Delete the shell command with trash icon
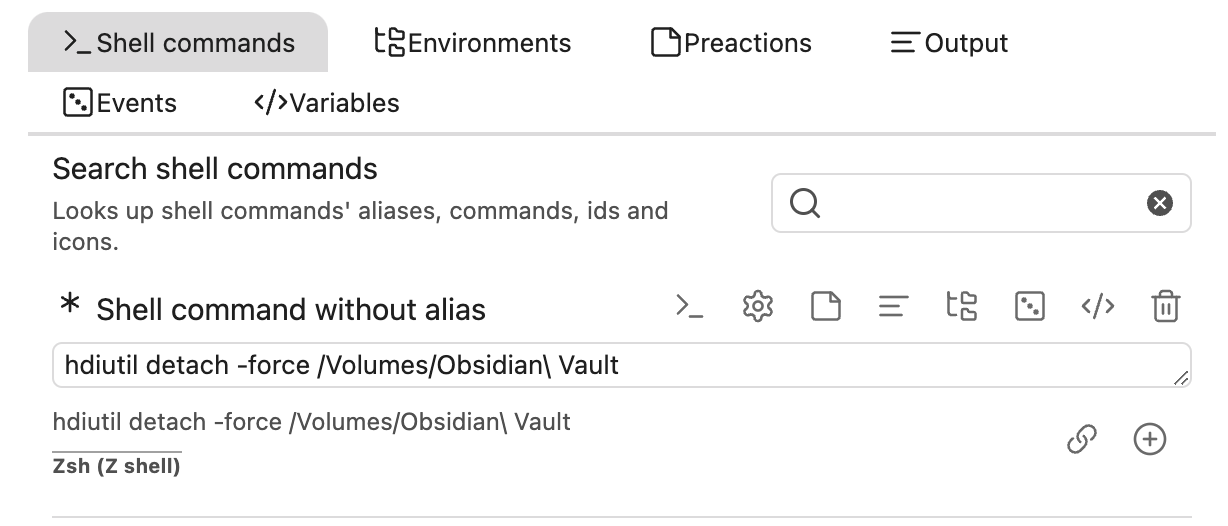 (x=1165, y=307)
